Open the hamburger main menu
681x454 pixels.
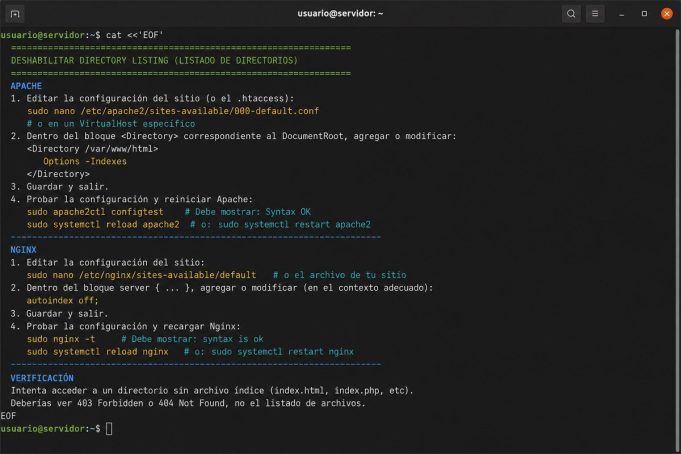pos(595,14)
